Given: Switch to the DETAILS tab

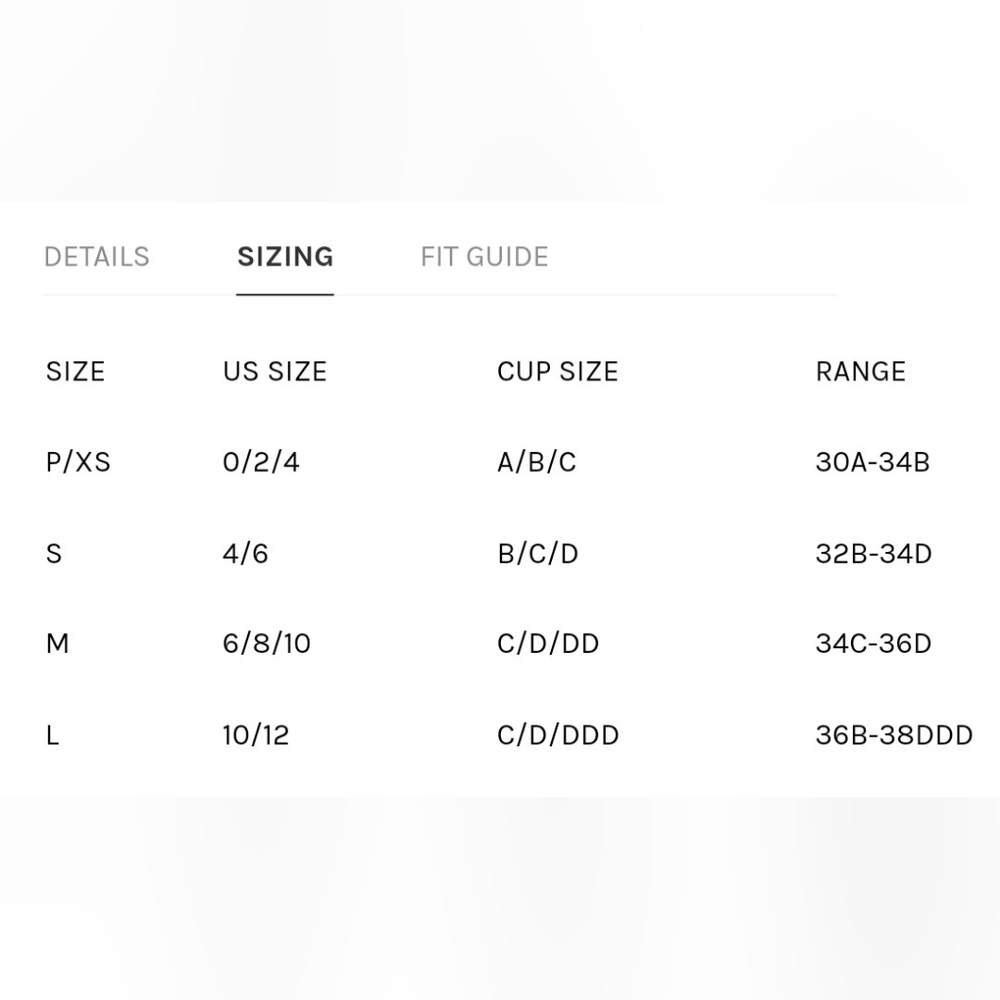Looking at the screenshot, I should (97, 257).
